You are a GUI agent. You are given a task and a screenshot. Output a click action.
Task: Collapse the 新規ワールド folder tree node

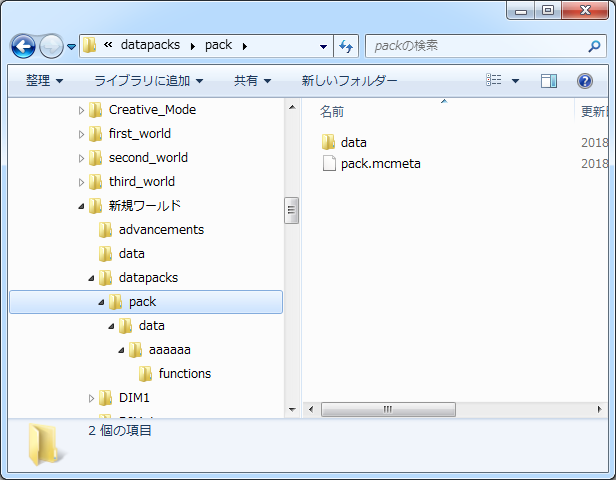(82, 206)
